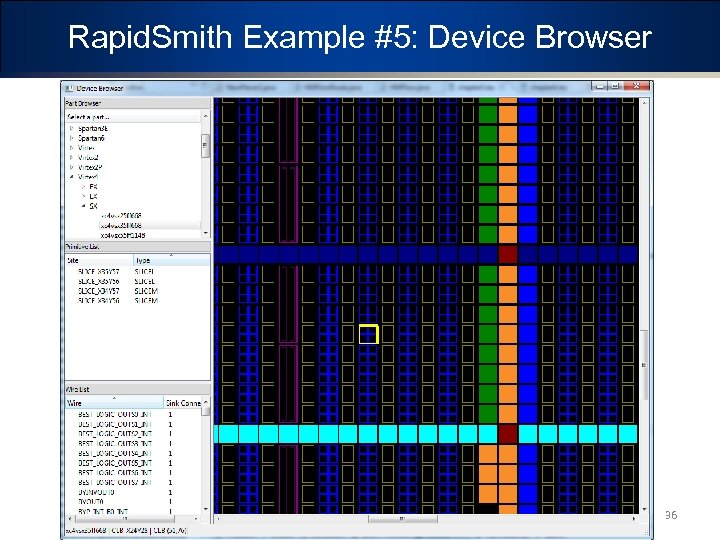720x540 pixels.
Task: Select the BEST_LOGIC_OUTS7_INT wire
Action: [115, 482]
